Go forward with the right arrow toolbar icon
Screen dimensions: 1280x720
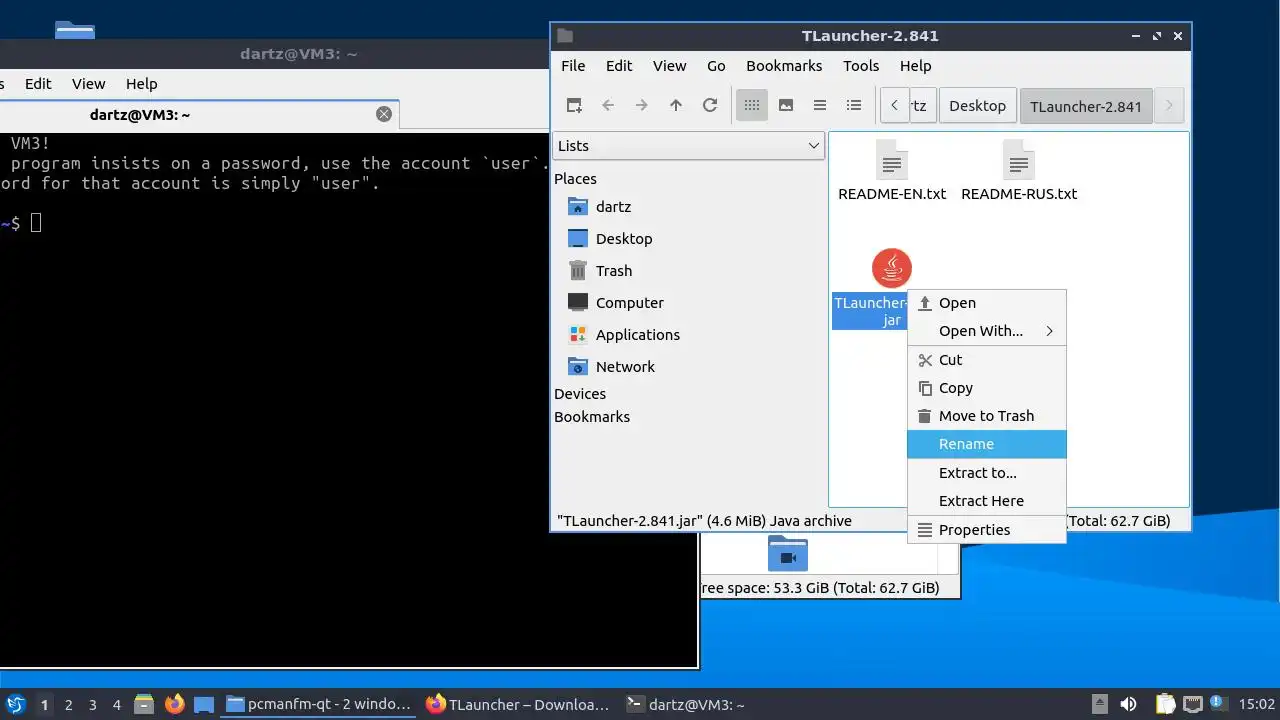(x=642, y=105)
